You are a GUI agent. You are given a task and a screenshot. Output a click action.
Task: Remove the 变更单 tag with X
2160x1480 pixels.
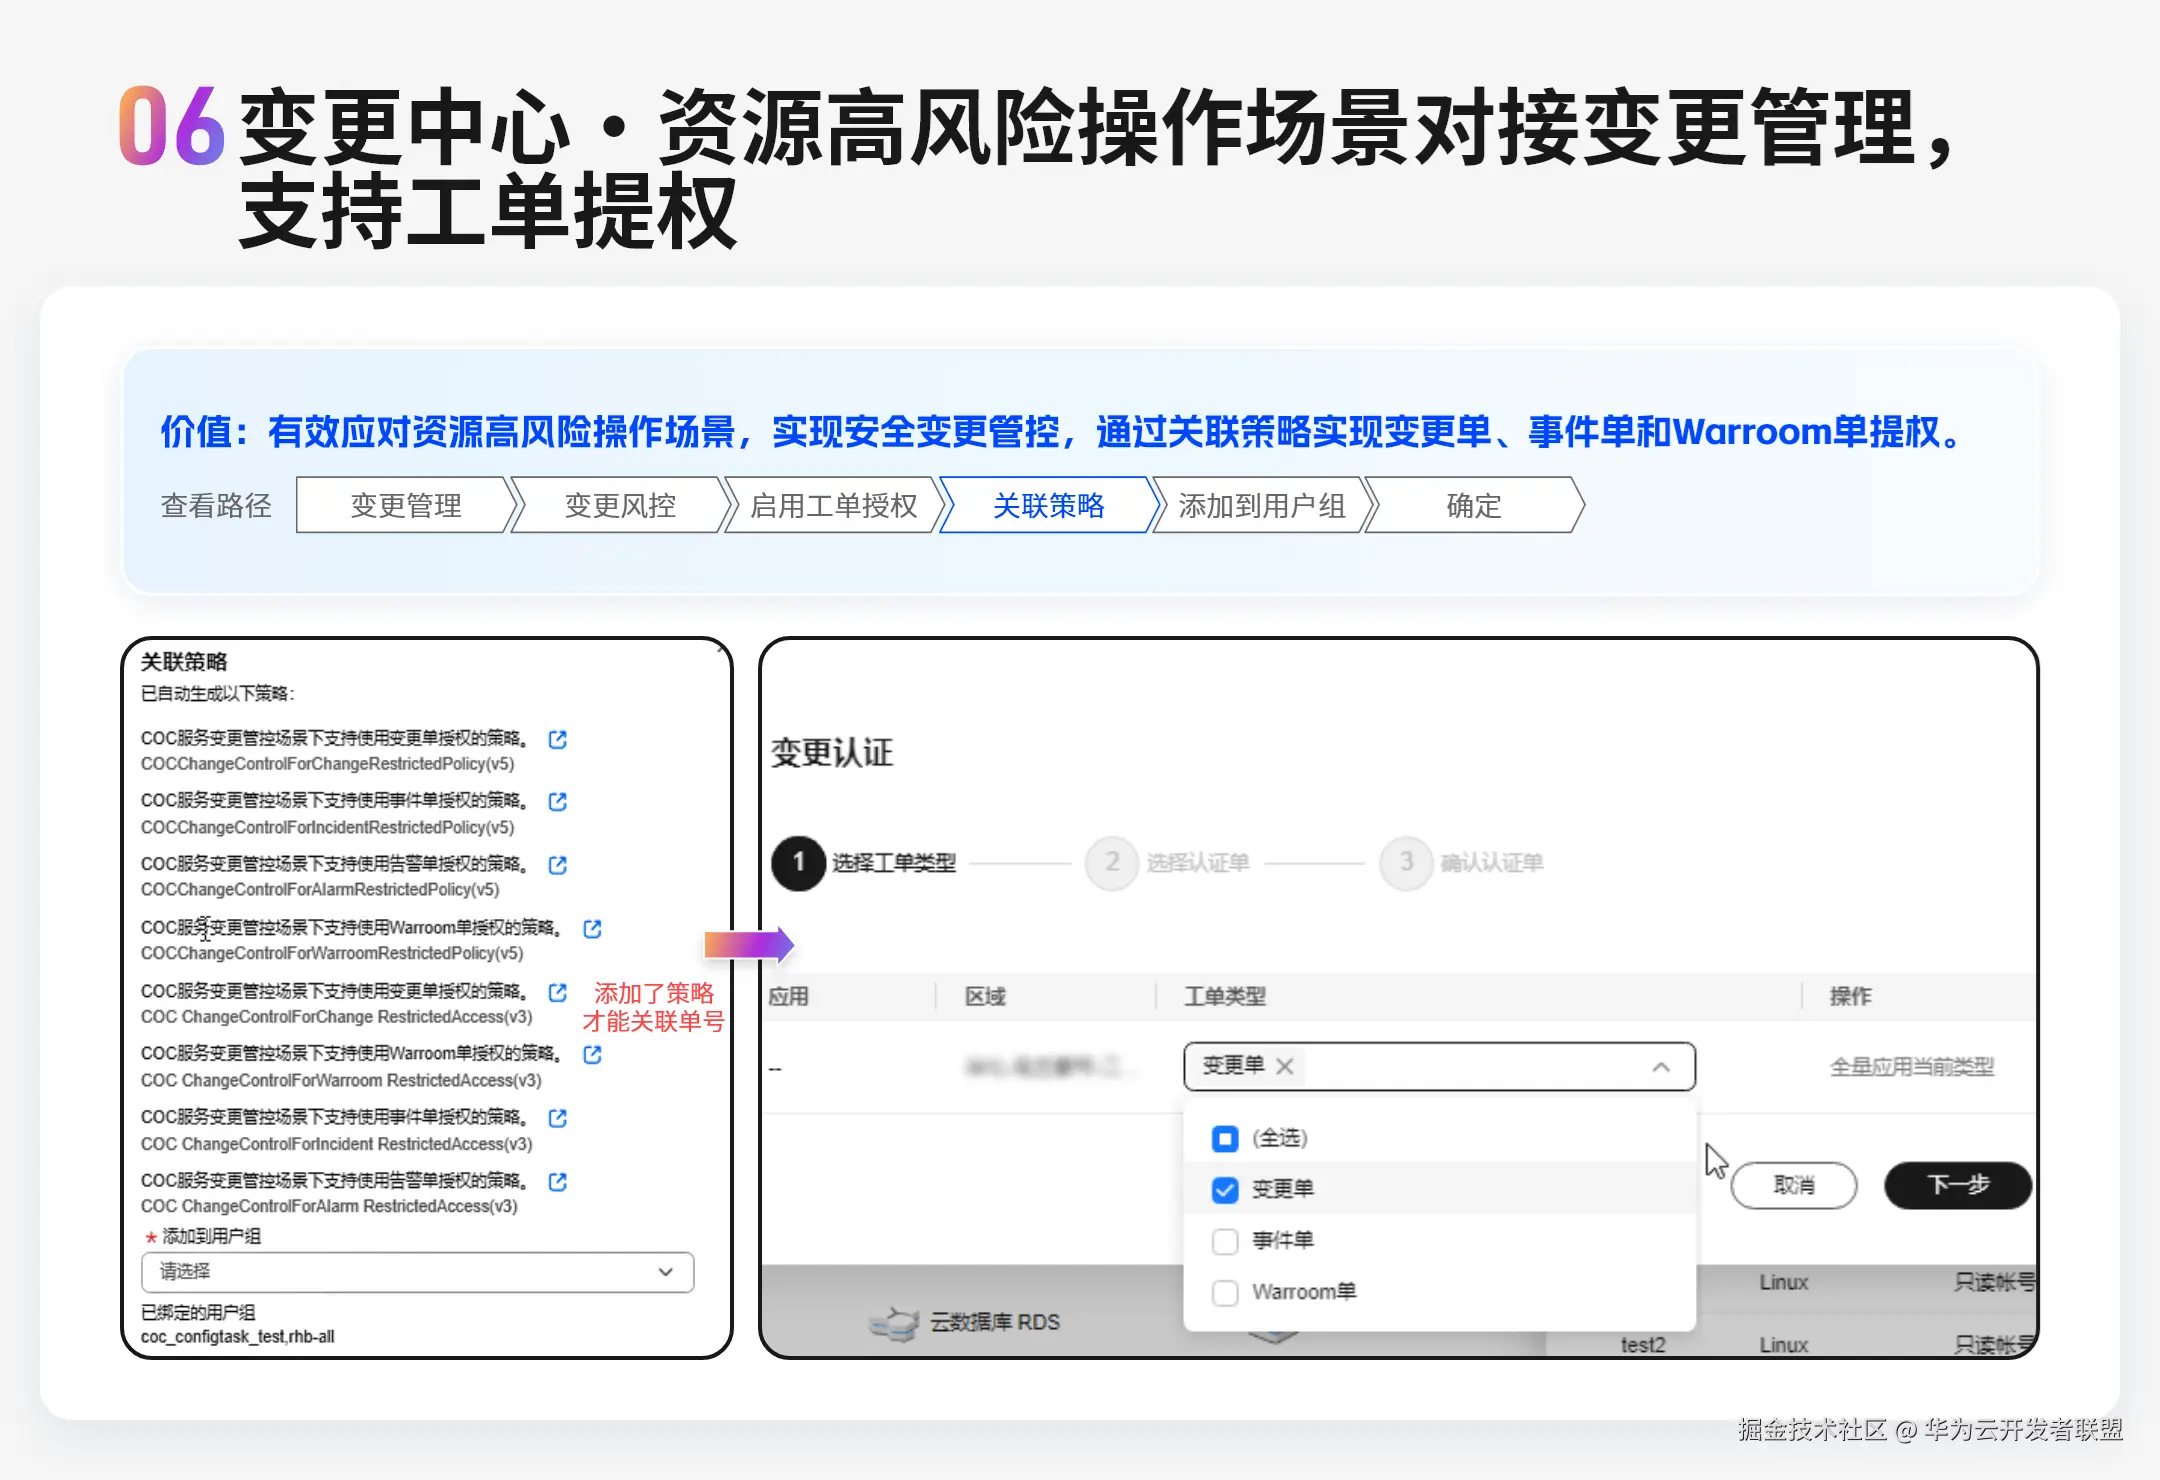coord(1285,1066)
